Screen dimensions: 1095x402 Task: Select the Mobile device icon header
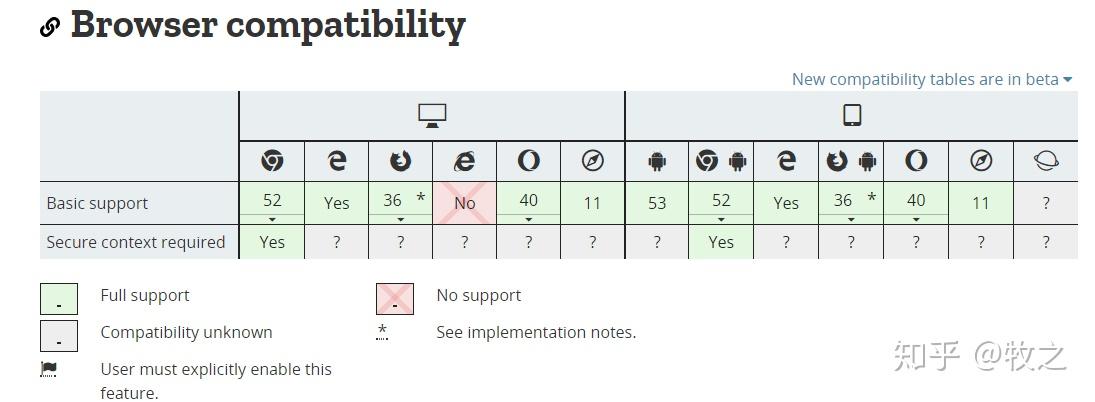click(x=851, y=115)
